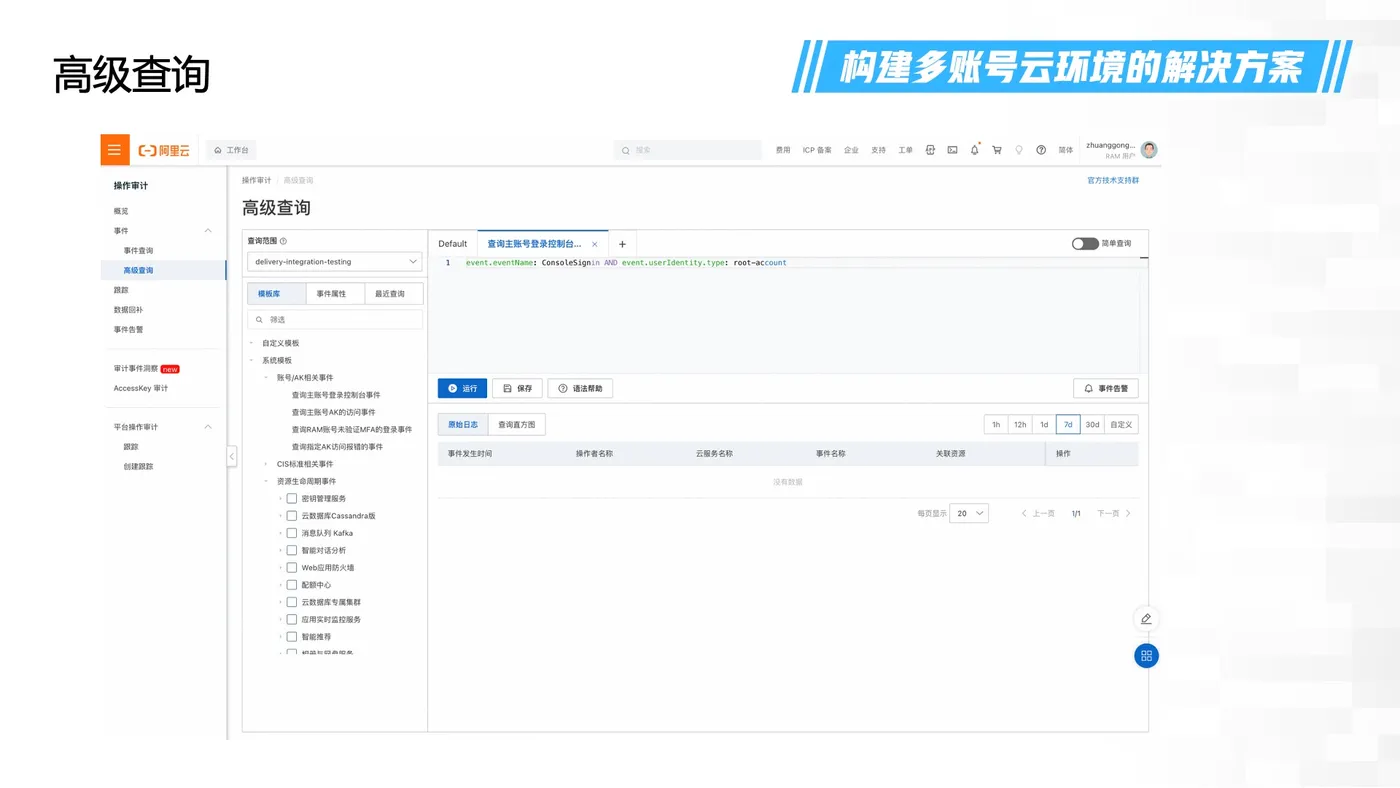Check the 云数据库专属集群 checkbox
Screen dimensions: 1400x788
tap(292, 602)
